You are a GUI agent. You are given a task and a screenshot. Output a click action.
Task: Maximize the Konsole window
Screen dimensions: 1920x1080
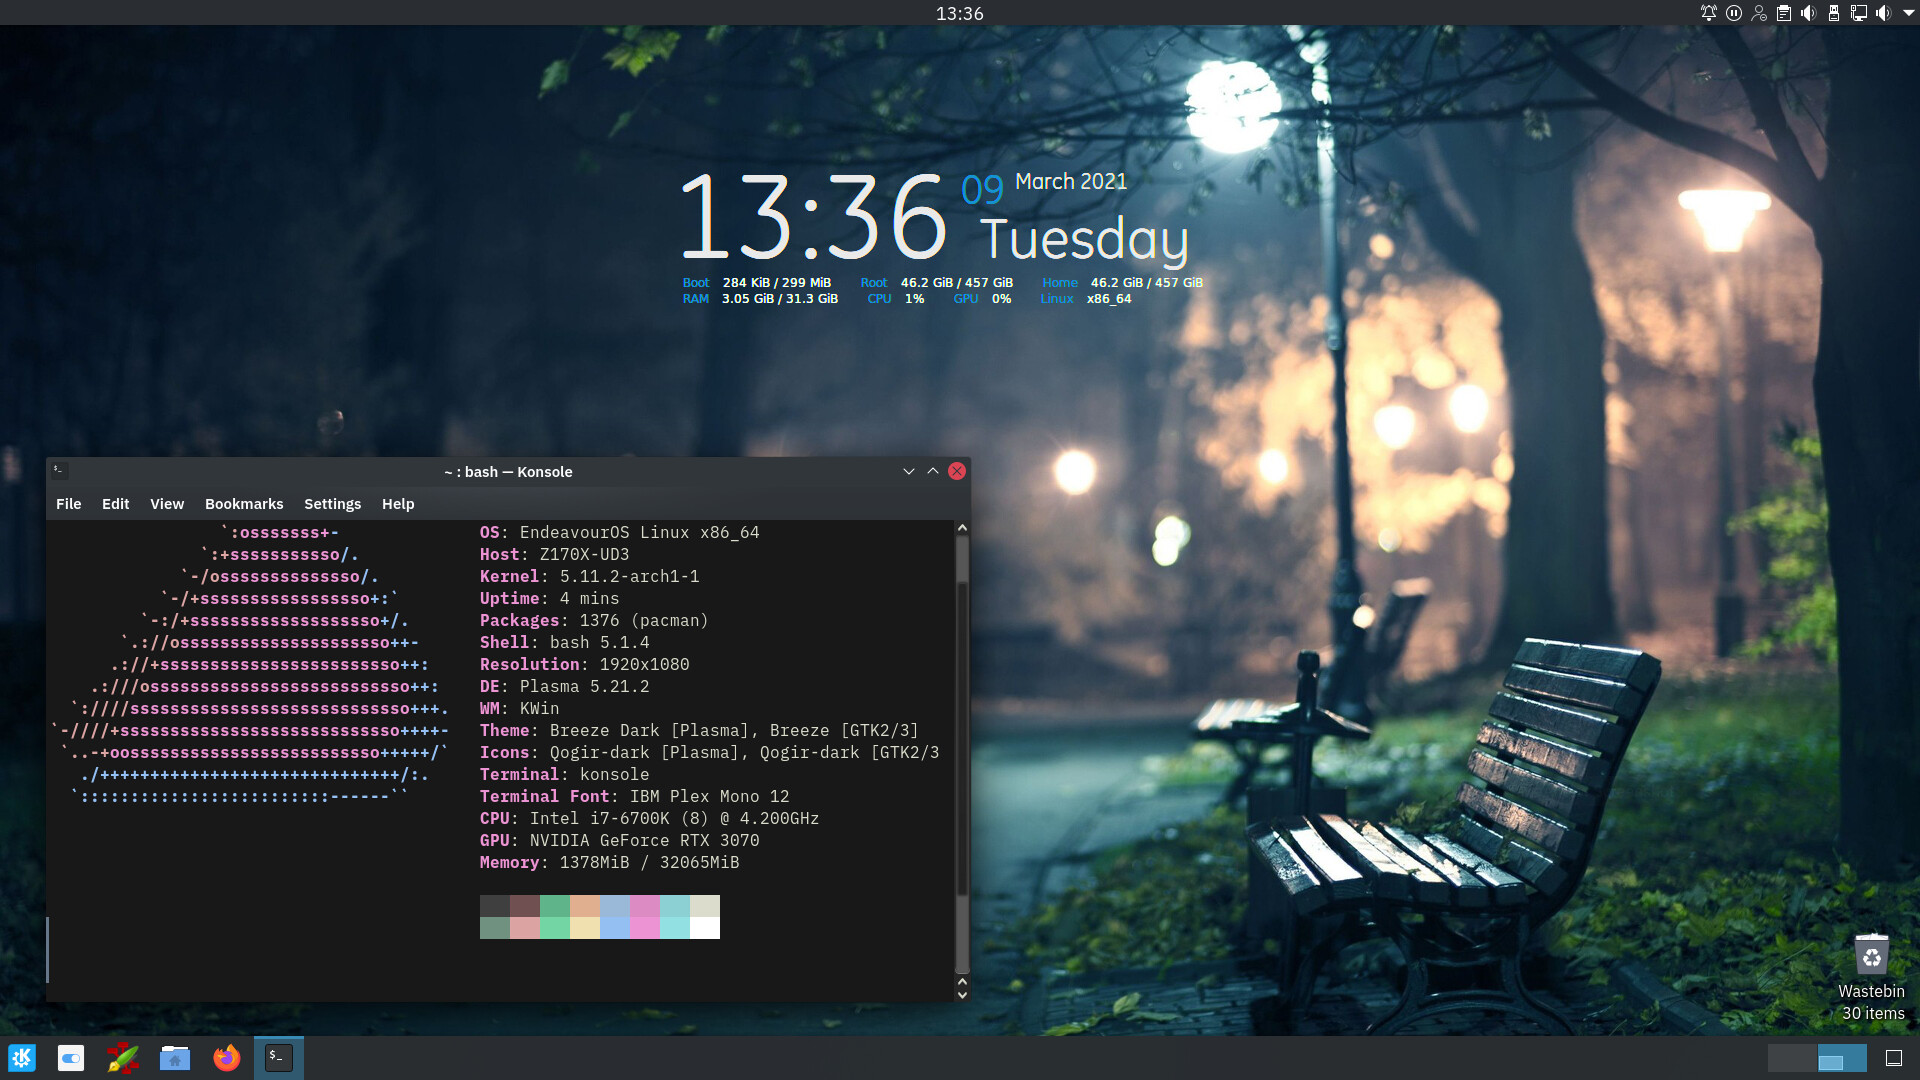tap(933, 471)
